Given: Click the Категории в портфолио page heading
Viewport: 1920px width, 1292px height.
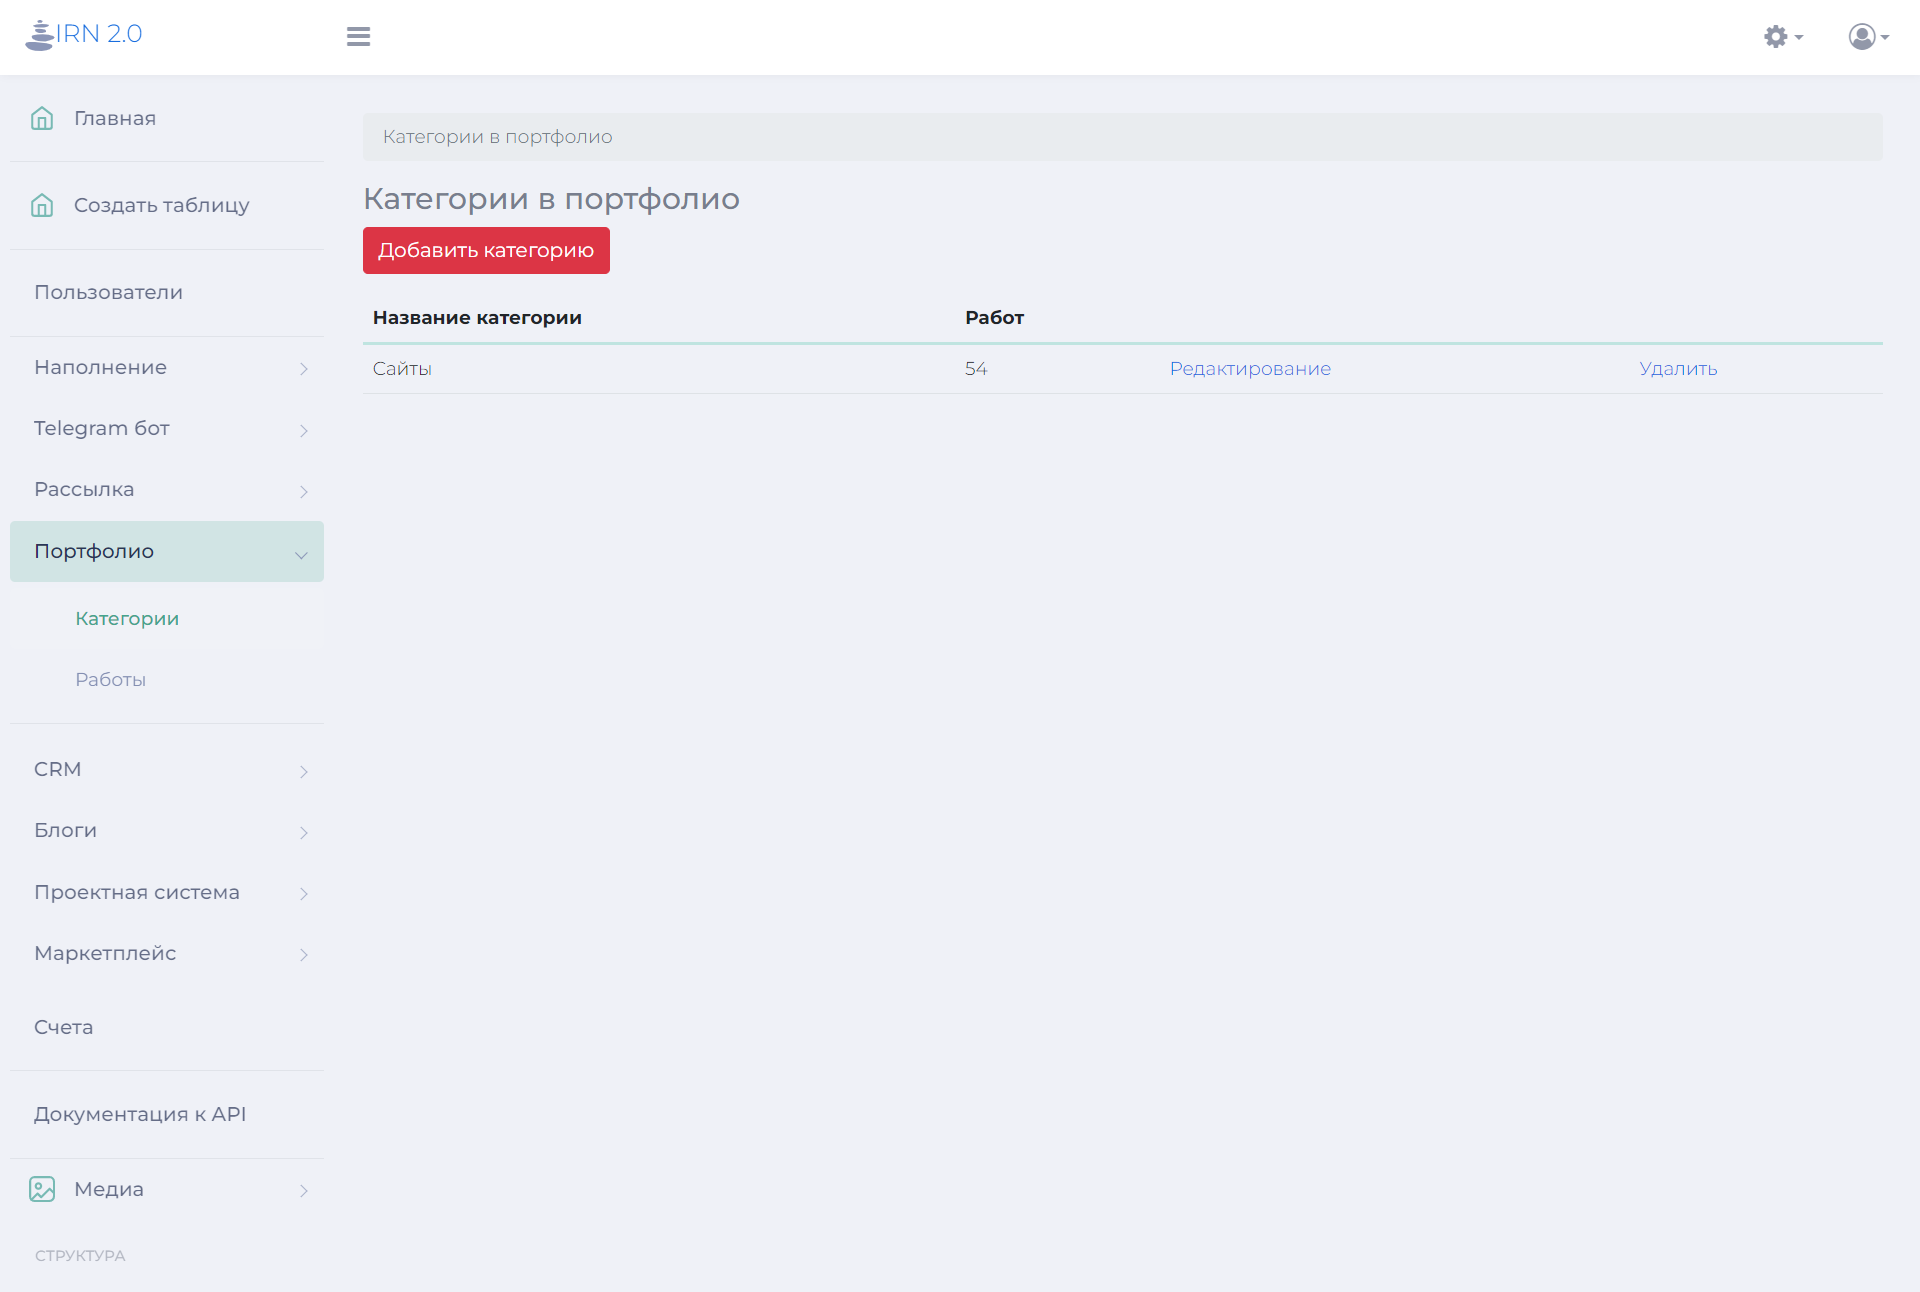Looking at the screenshot, I should pos(551,198).
